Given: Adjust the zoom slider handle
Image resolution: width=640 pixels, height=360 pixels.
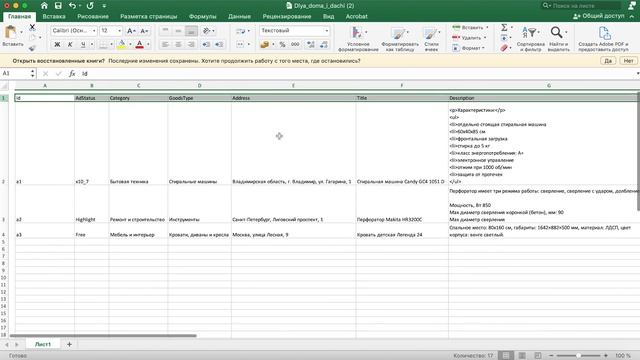Looking at the screenshot, I should tap(578, 356).
